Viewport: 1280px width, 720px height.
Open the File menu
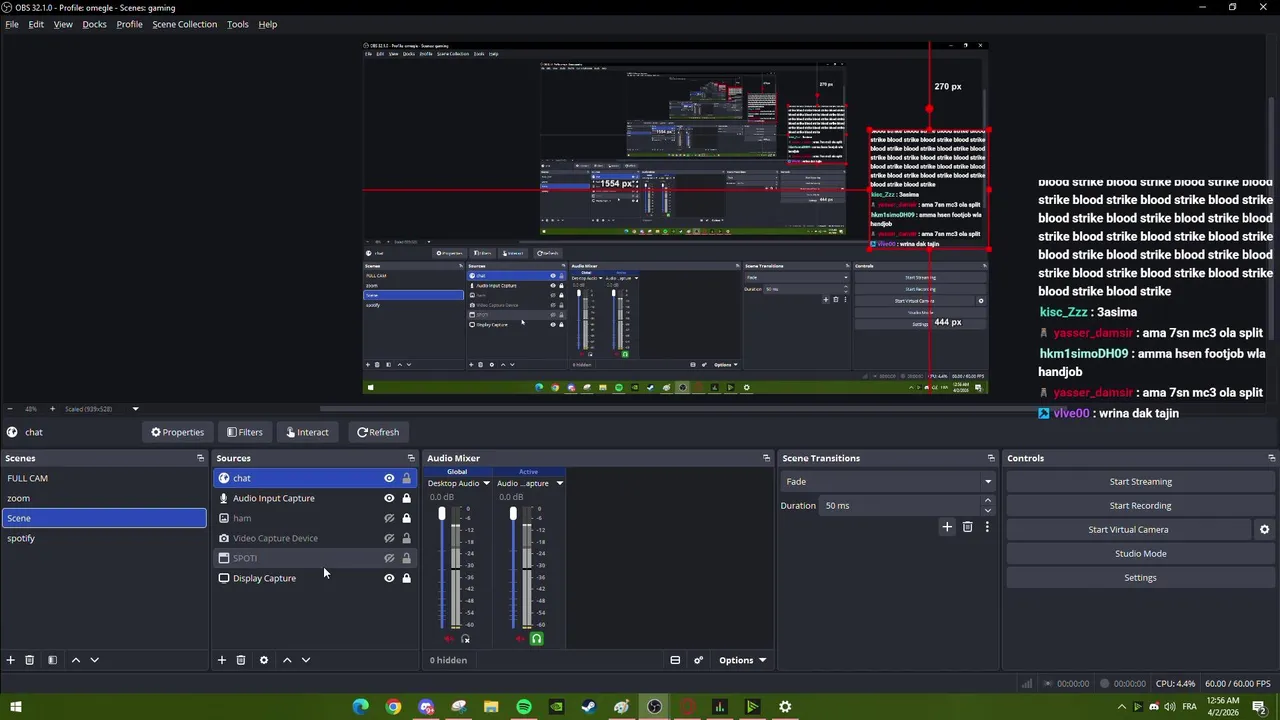coord(12,24)
